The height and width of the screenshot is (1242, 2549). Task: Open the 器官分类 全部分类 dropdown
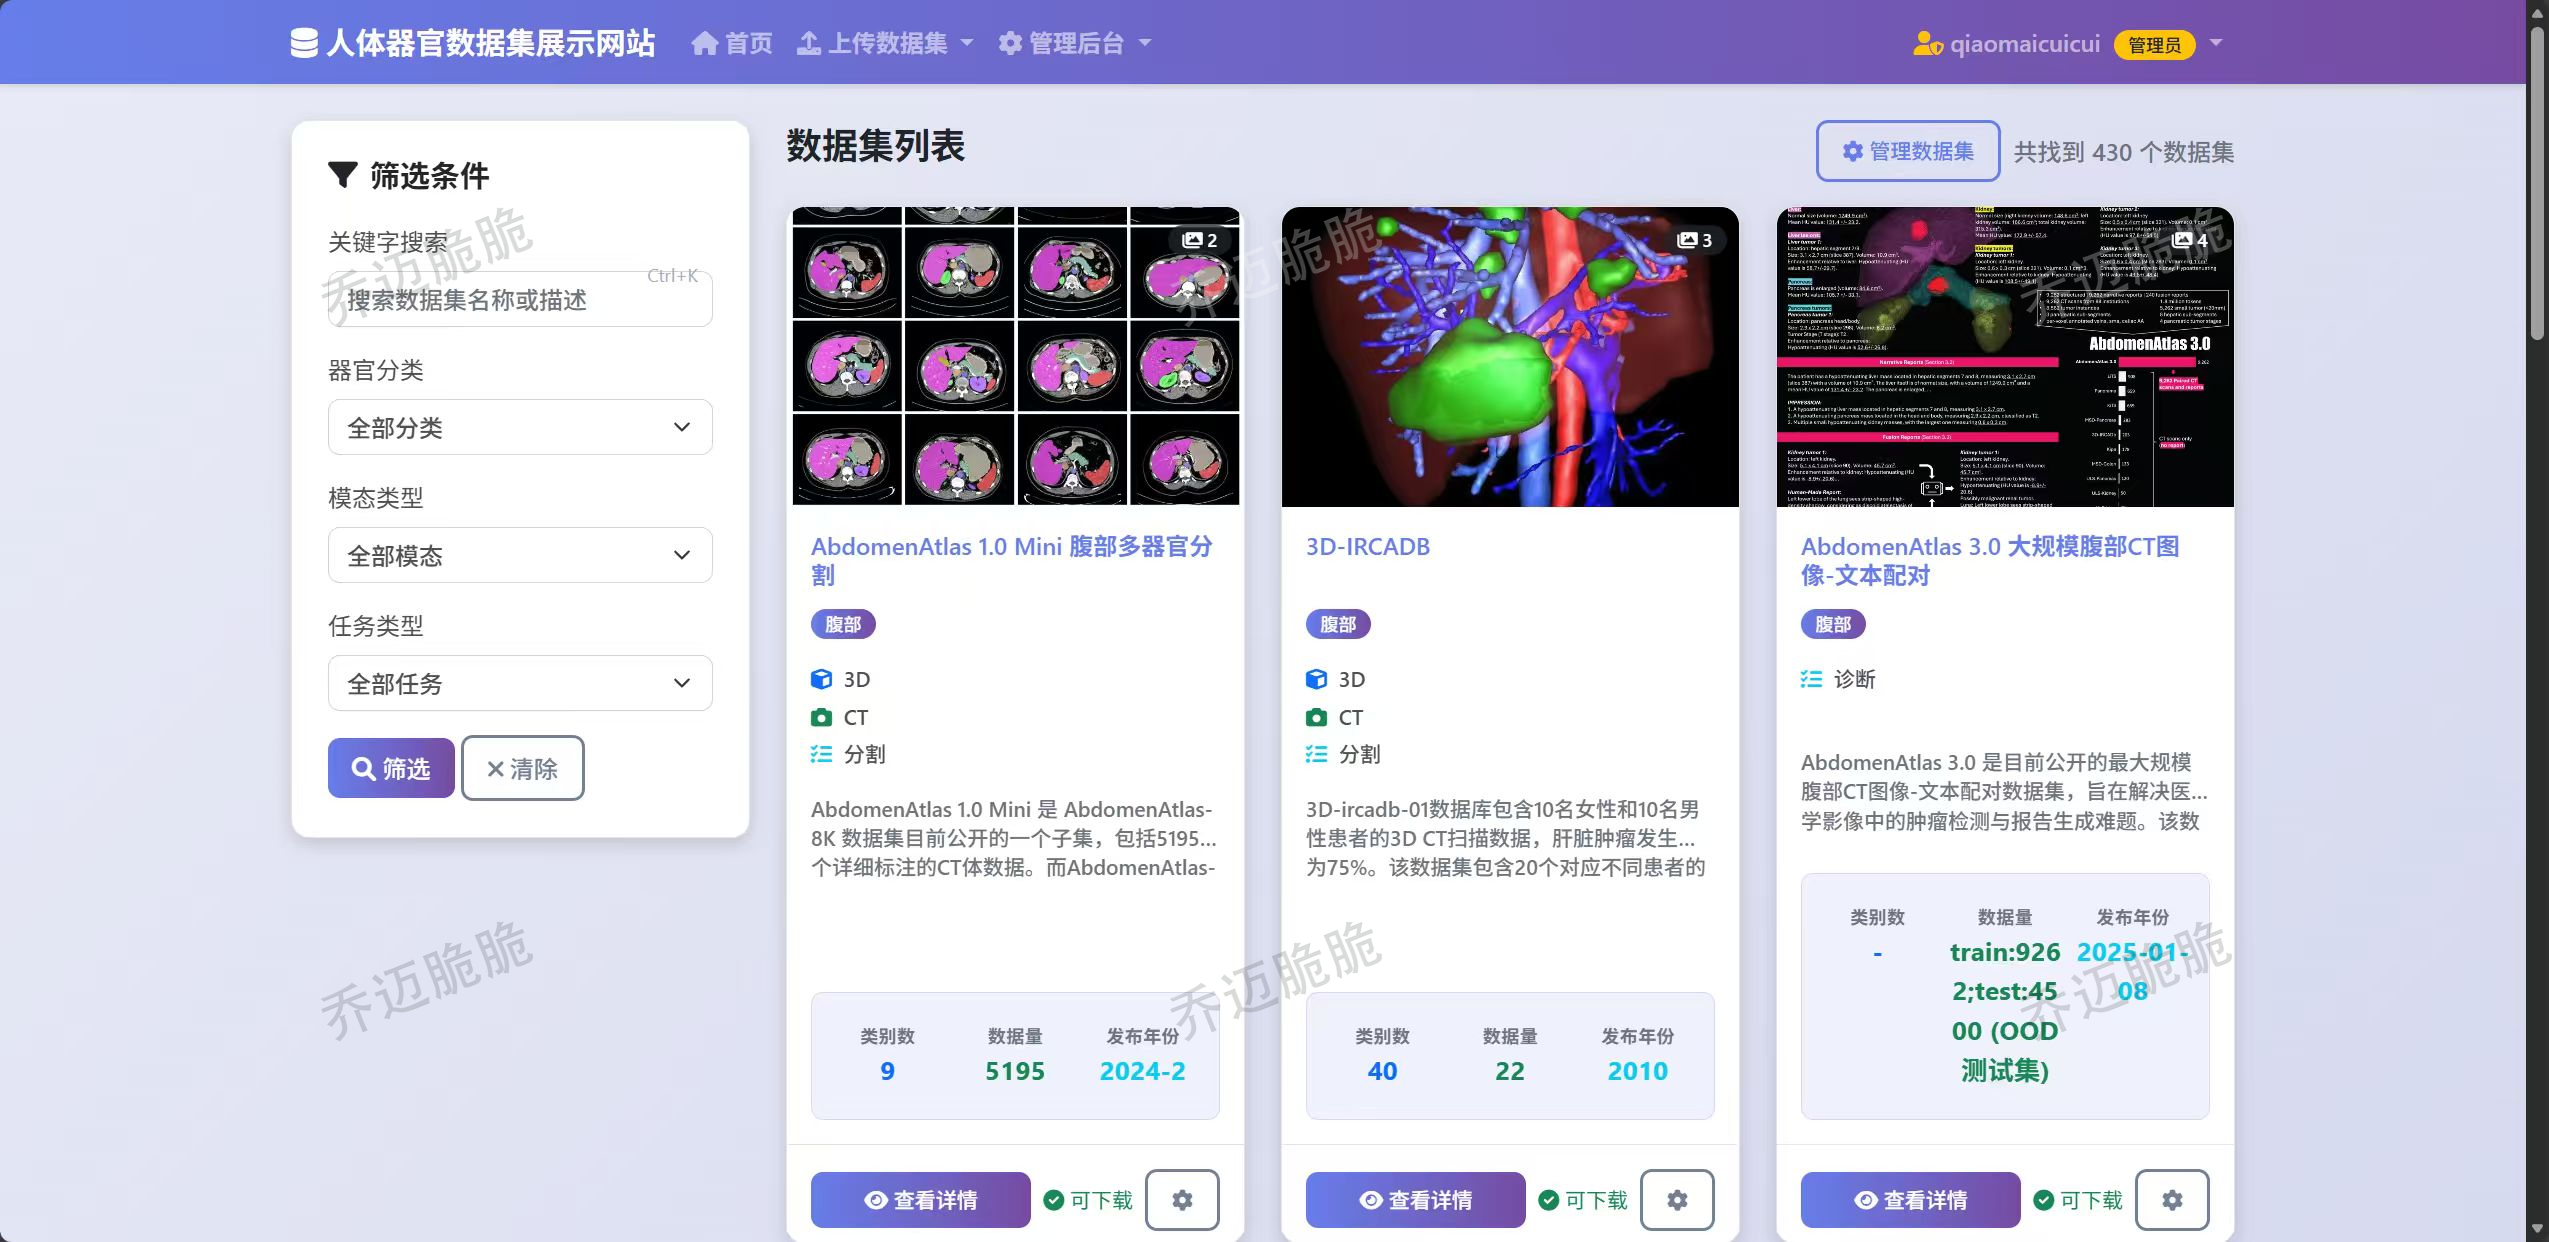pos(520,427)
